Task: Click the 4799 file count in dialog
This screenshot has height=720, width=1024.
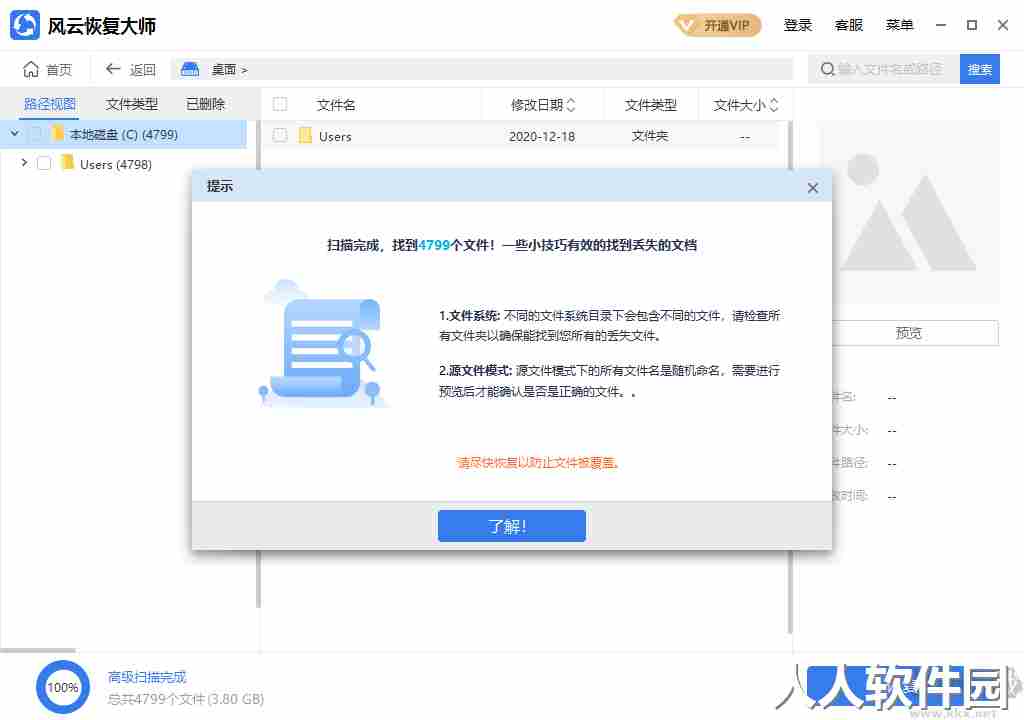Action: 434,245
